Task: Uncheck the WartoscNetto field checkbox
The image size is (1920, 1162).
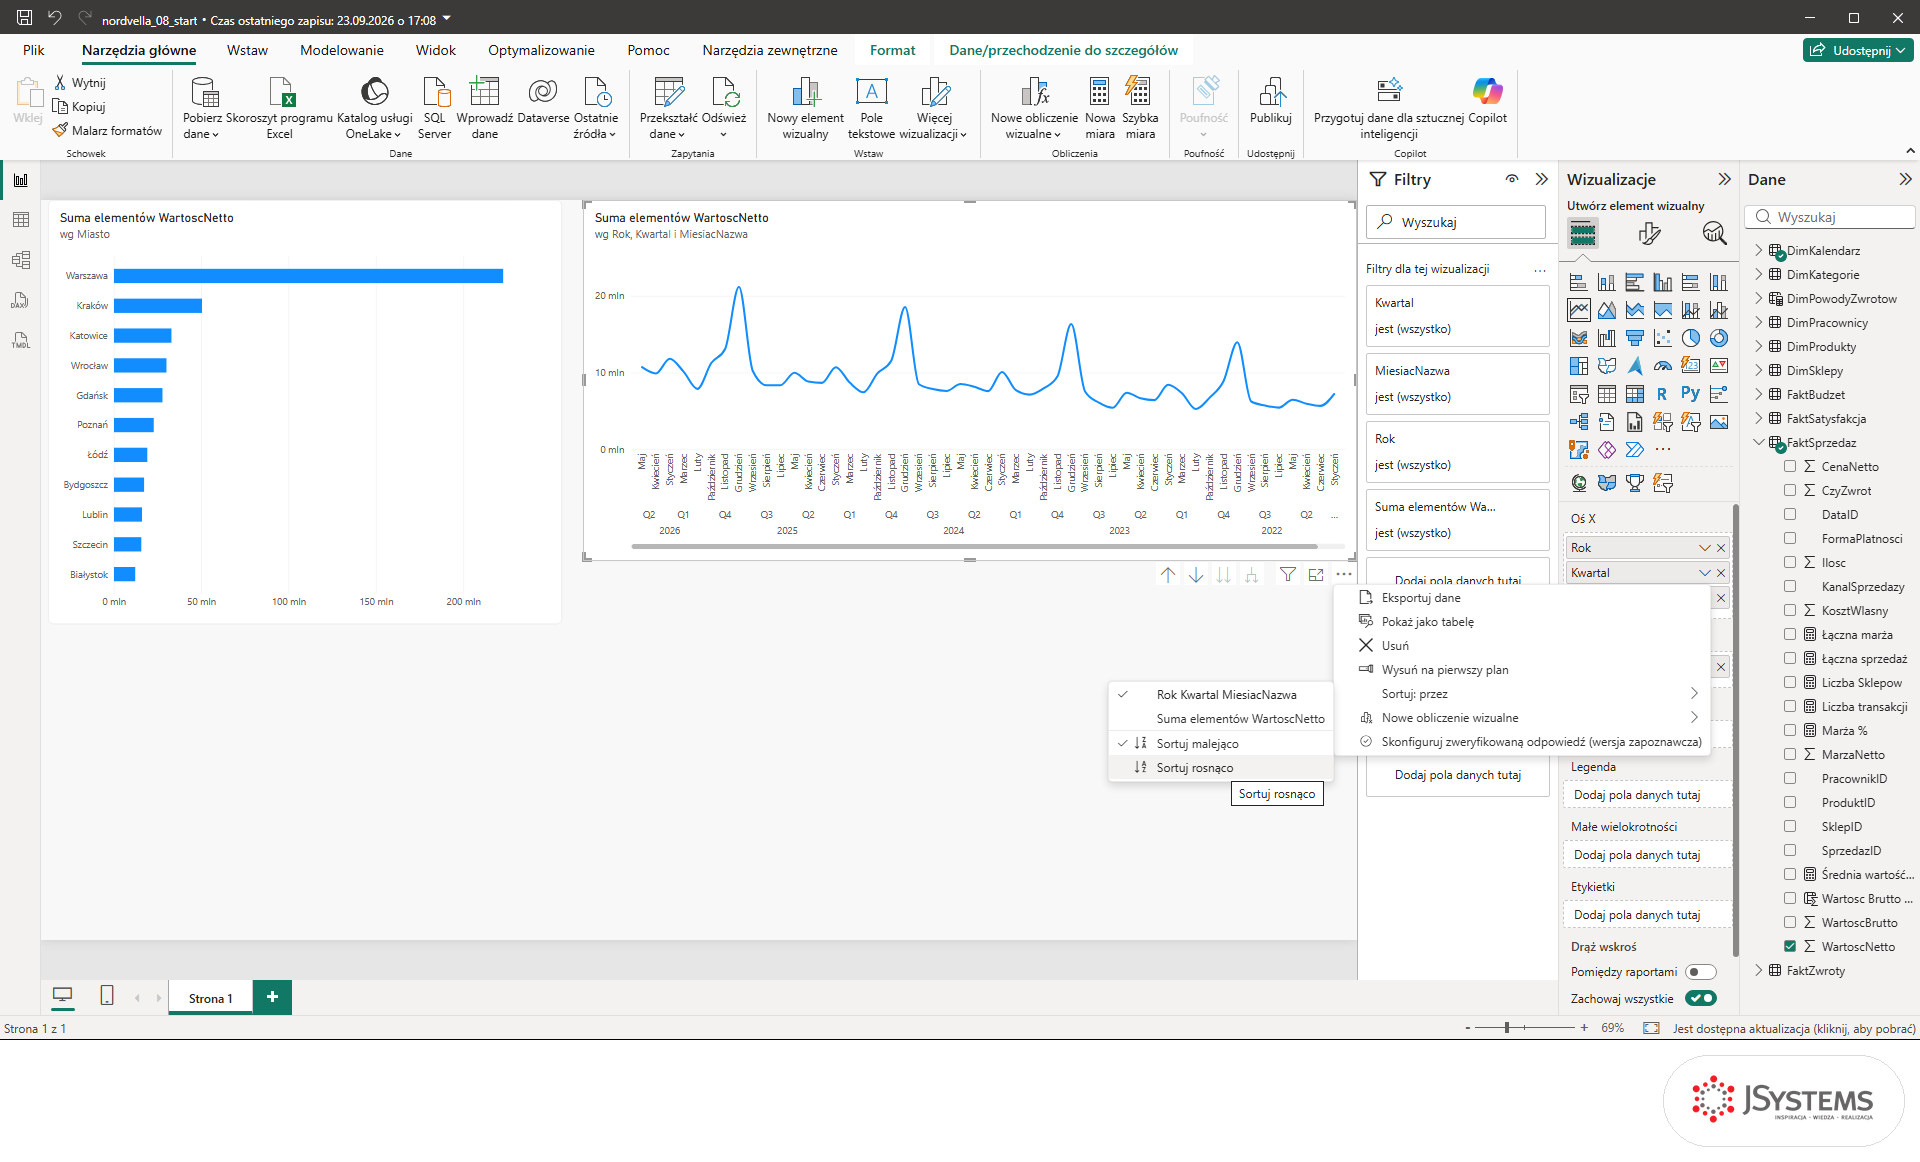Action: pyautogui.click(x=1790, y=946)
